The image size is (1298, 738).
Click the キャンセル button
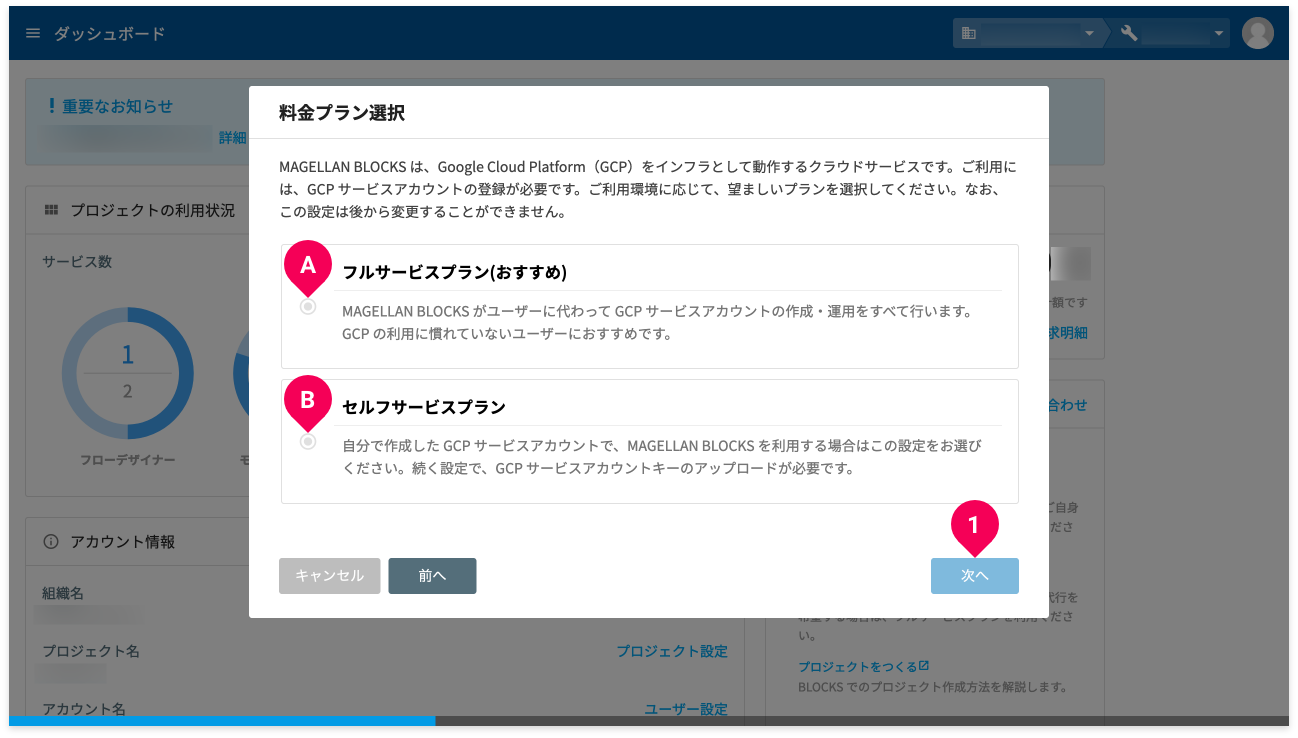coord(329,576)
